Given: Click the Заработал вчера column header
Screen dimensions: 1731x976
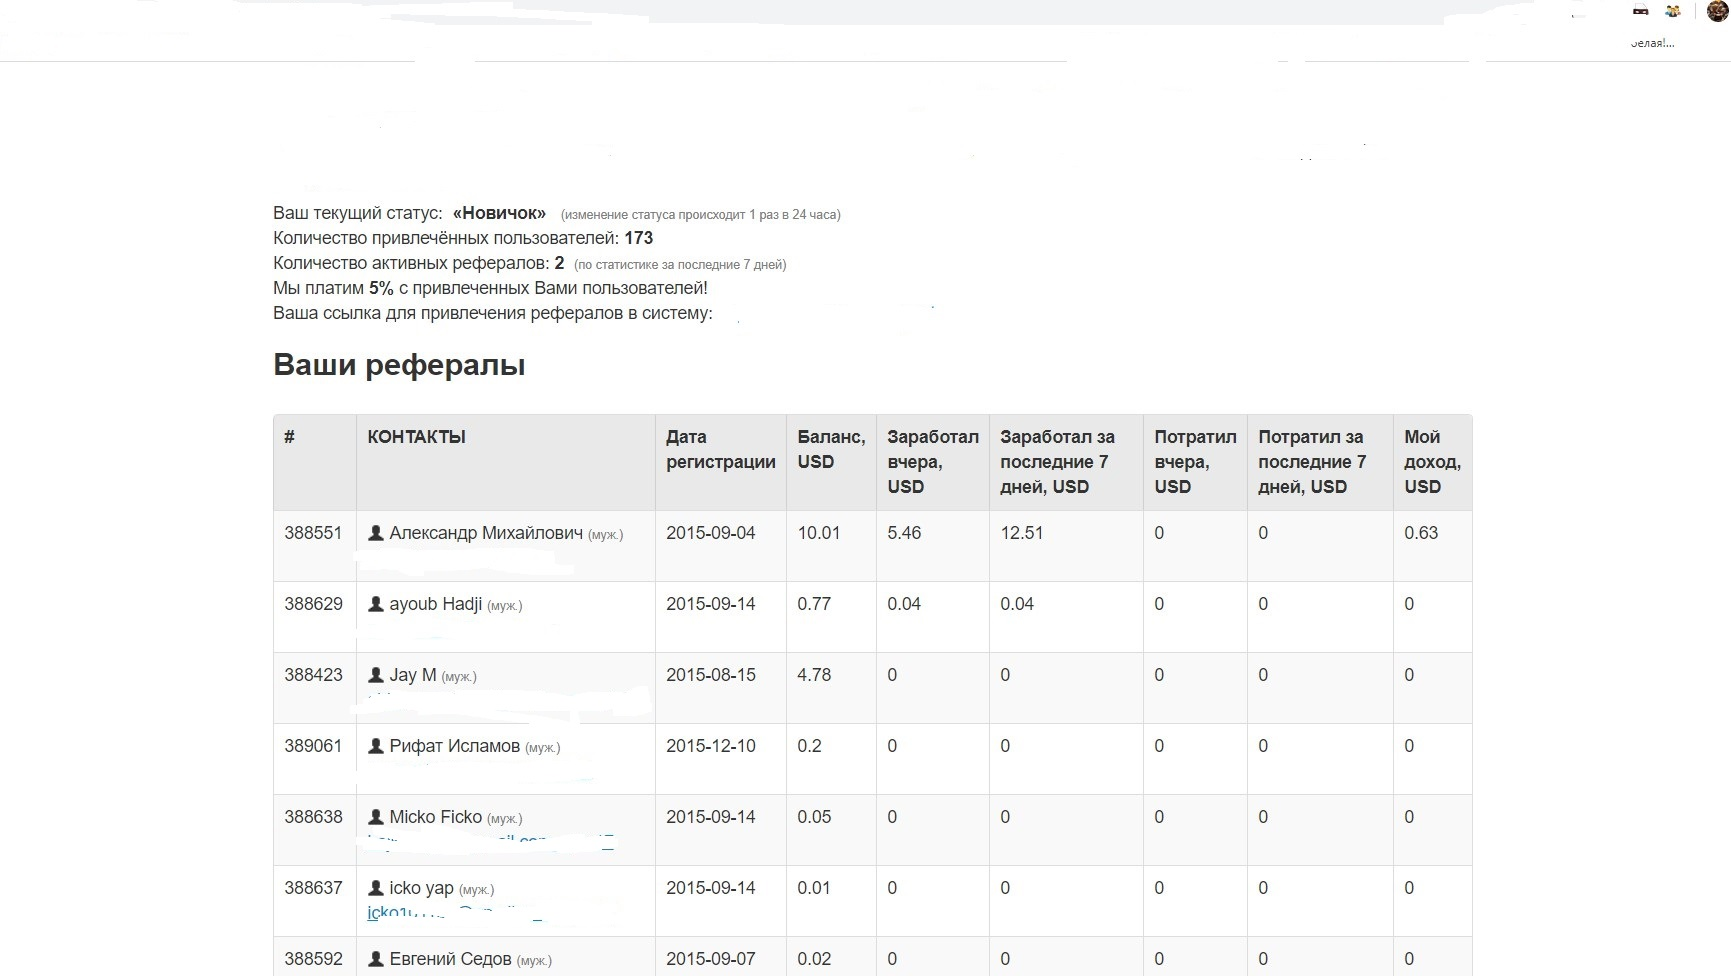Looking at the screenshot, I should [932, 462].
